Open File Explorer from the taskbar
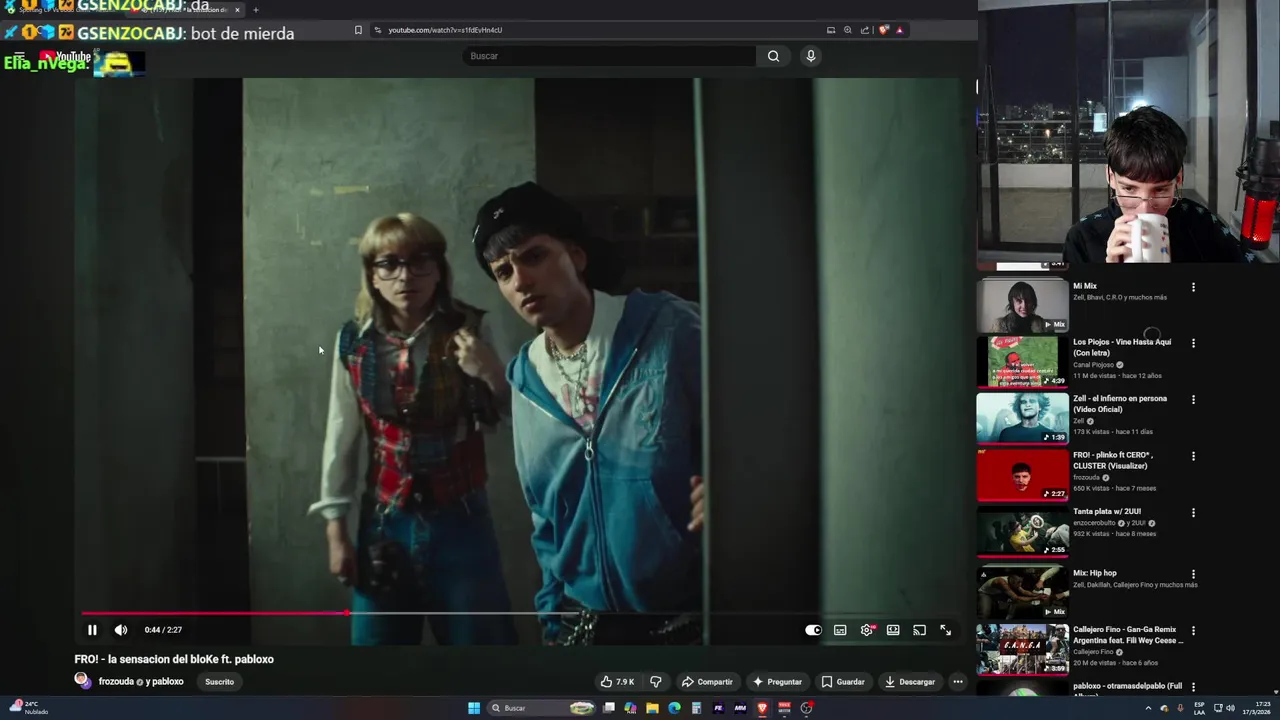The width and height of the screenshot is (1280, 720). tap(652, 708)
